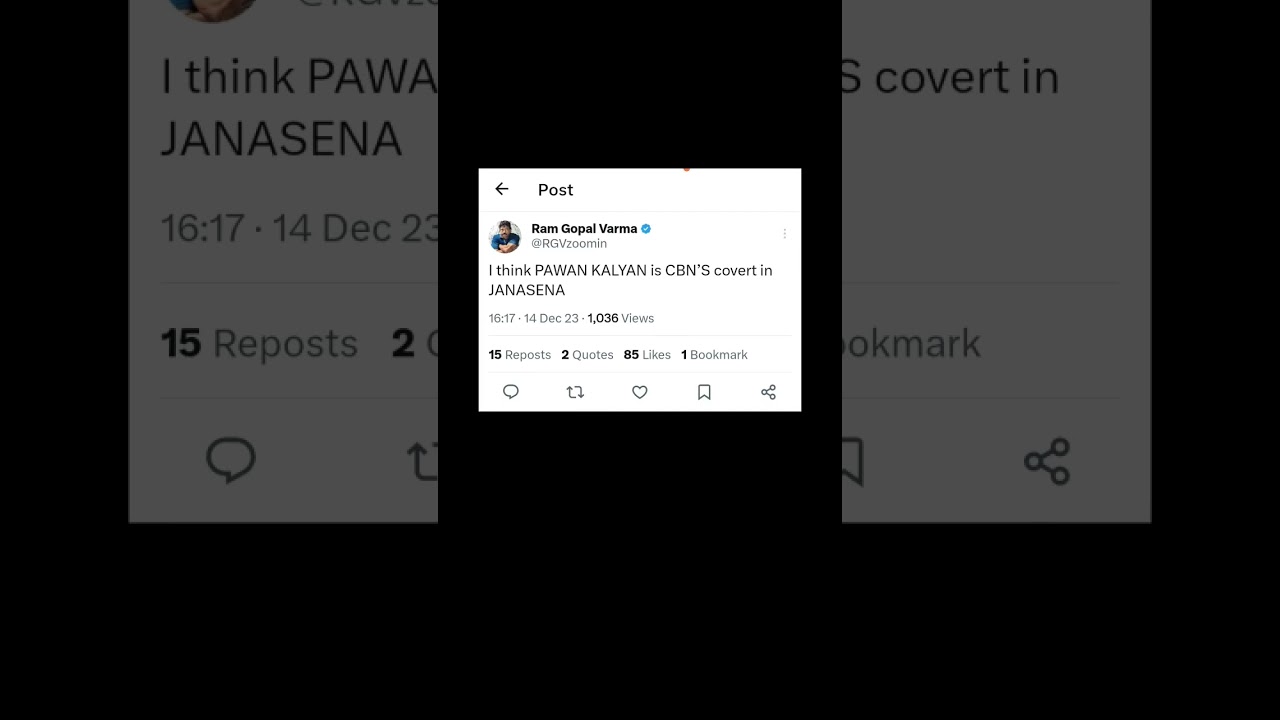The height and width of the screenshot is (720, 1280).
Task: Toggle the heart like icon
Action: click(x=640, y=392)
